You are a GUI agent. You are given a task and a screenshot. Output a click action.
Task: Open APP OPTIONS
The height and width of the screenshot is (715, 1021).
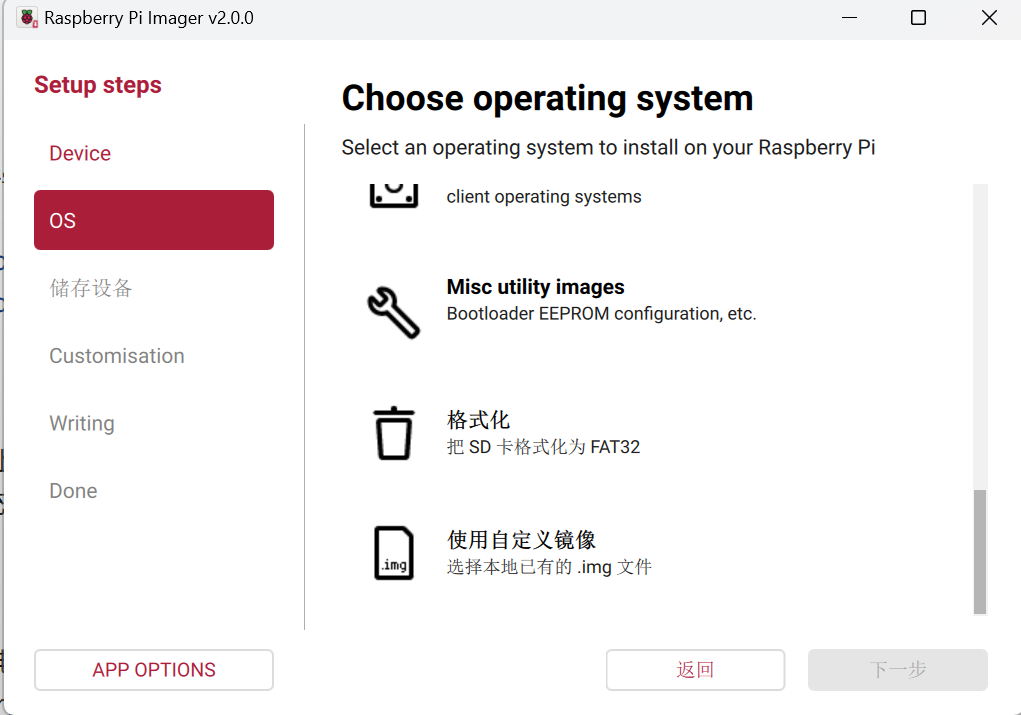(154, 669)
